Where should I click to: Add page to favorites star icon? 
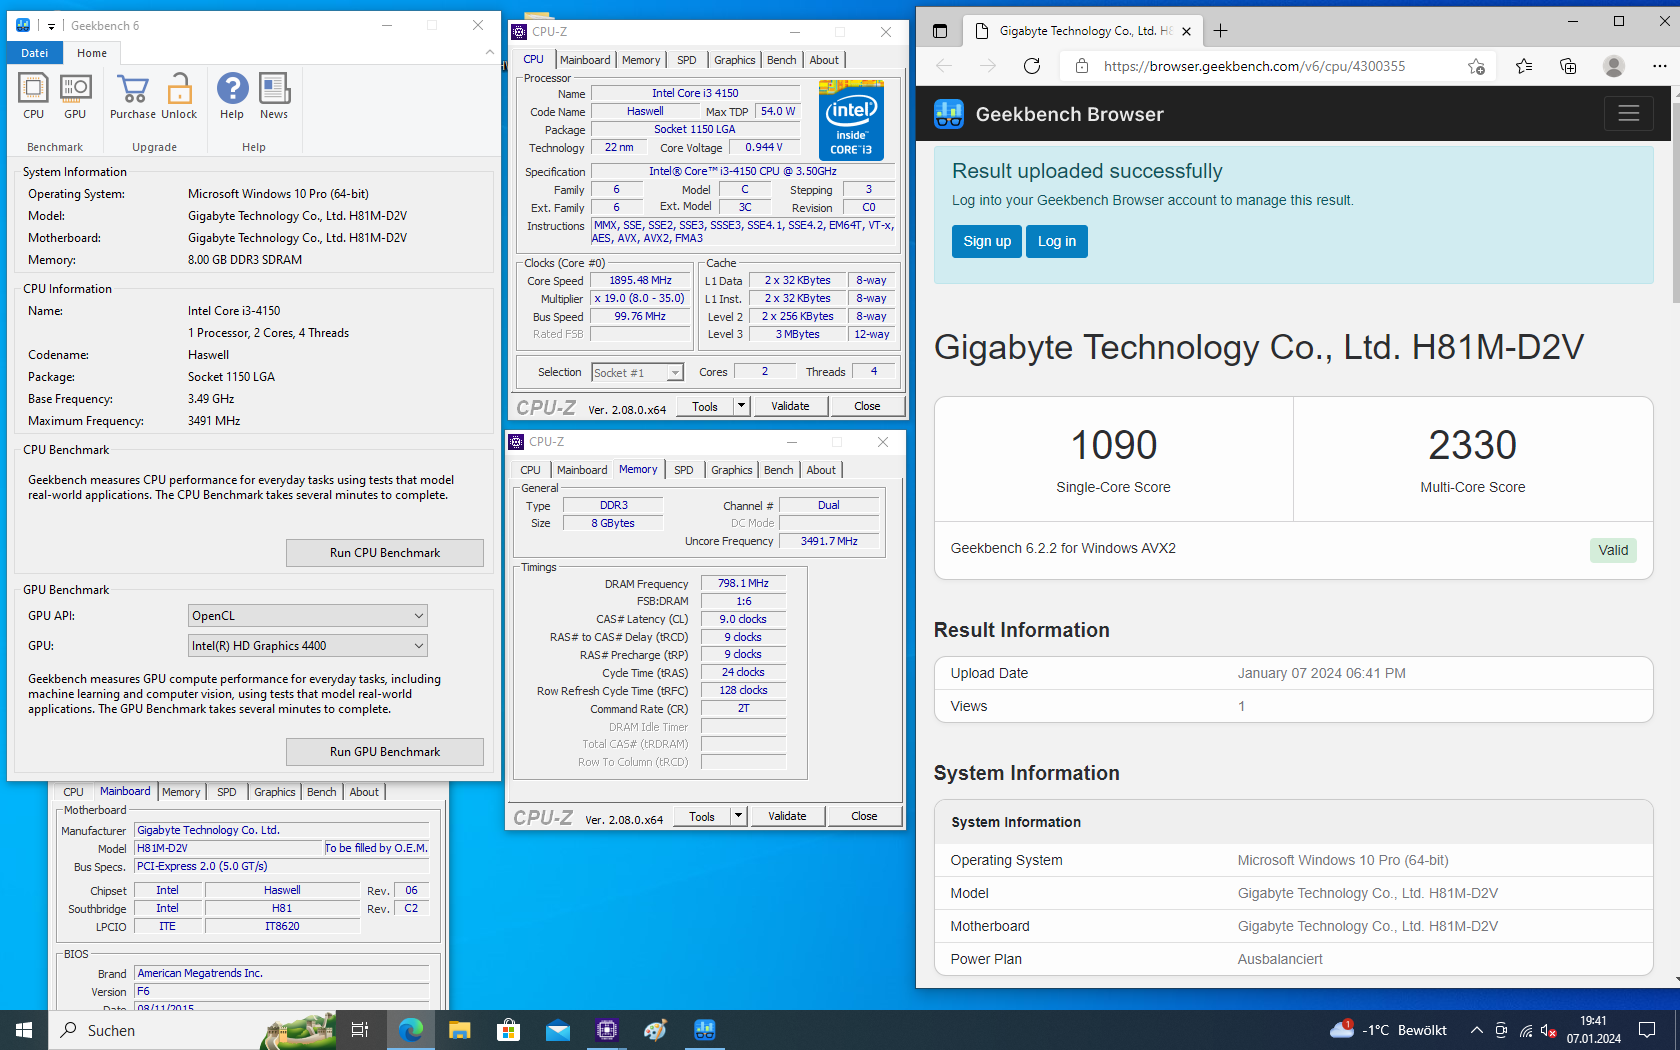click(x=1476, y=66)
